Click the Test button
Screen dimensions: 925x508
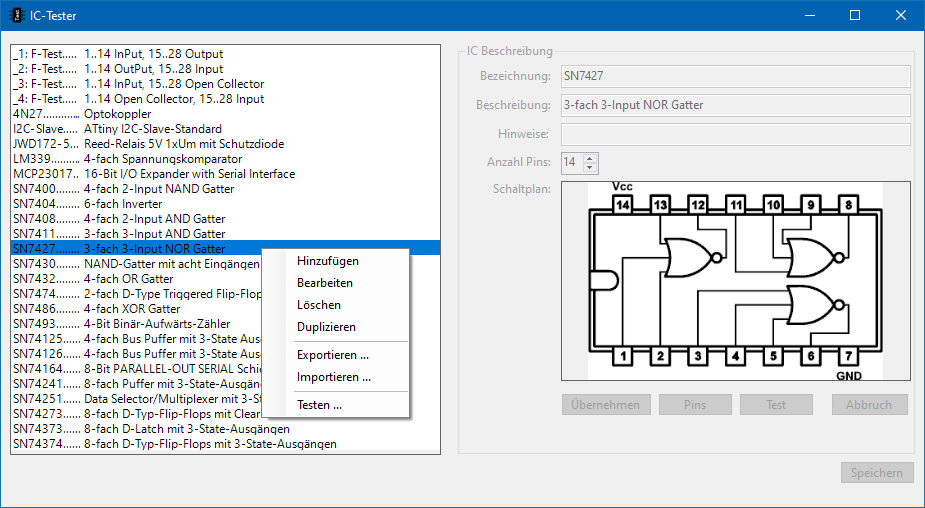(x=776, y=405)
